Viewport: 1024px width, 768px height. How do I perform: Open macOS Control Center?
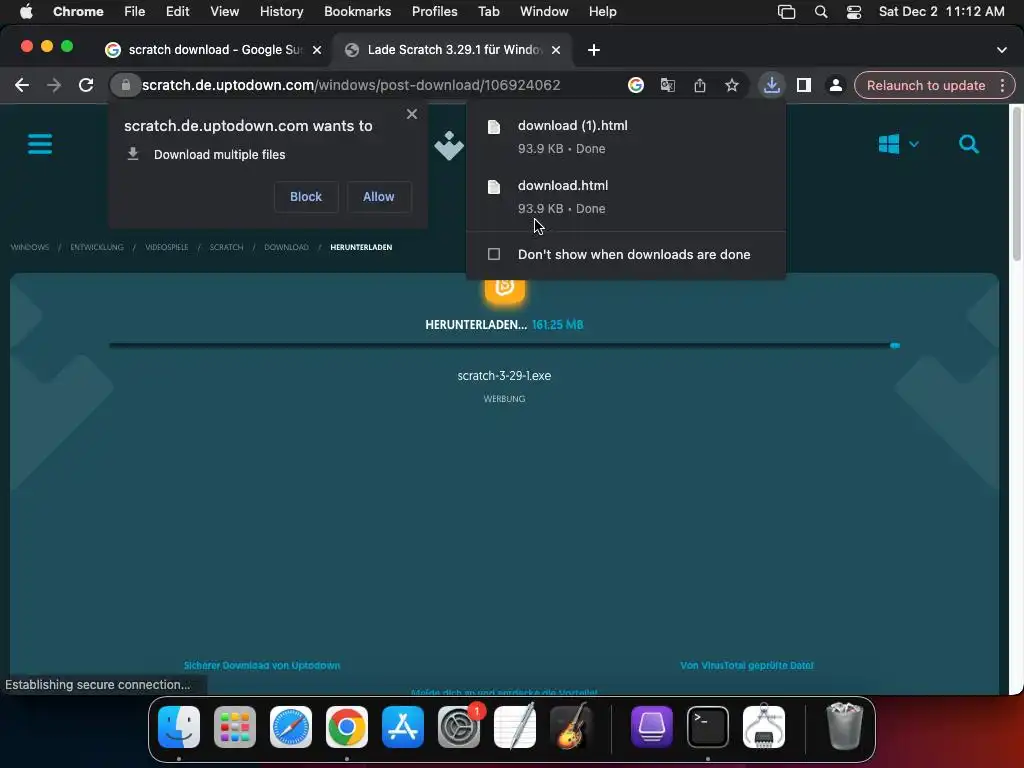(x=854, y=12)
